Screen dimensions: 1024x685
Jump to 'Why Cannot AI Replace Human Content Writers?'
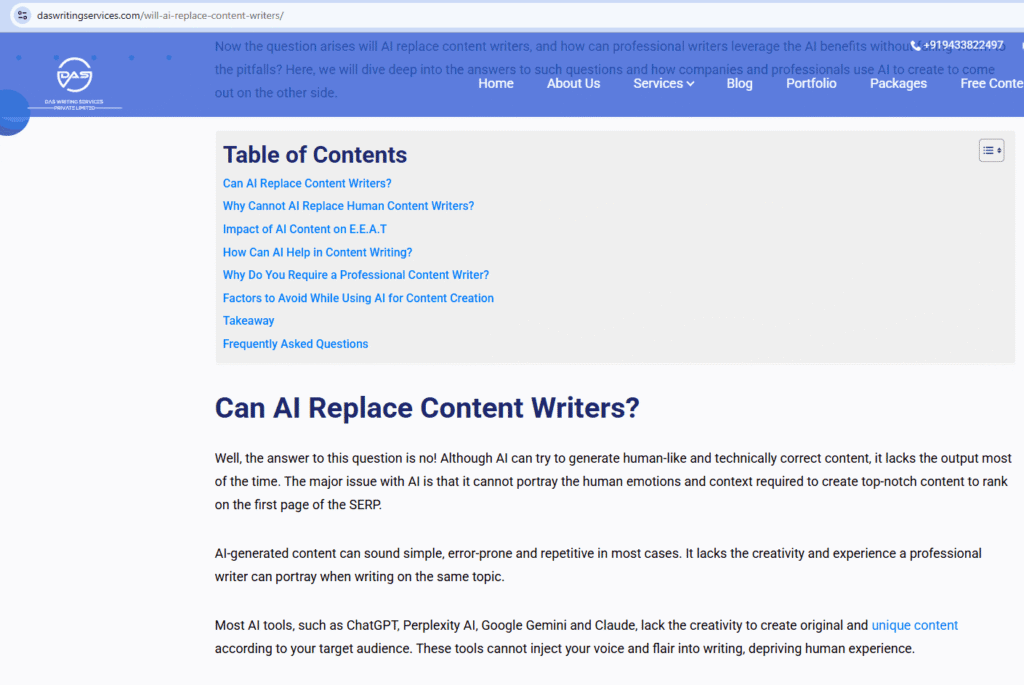coord(348,206)
